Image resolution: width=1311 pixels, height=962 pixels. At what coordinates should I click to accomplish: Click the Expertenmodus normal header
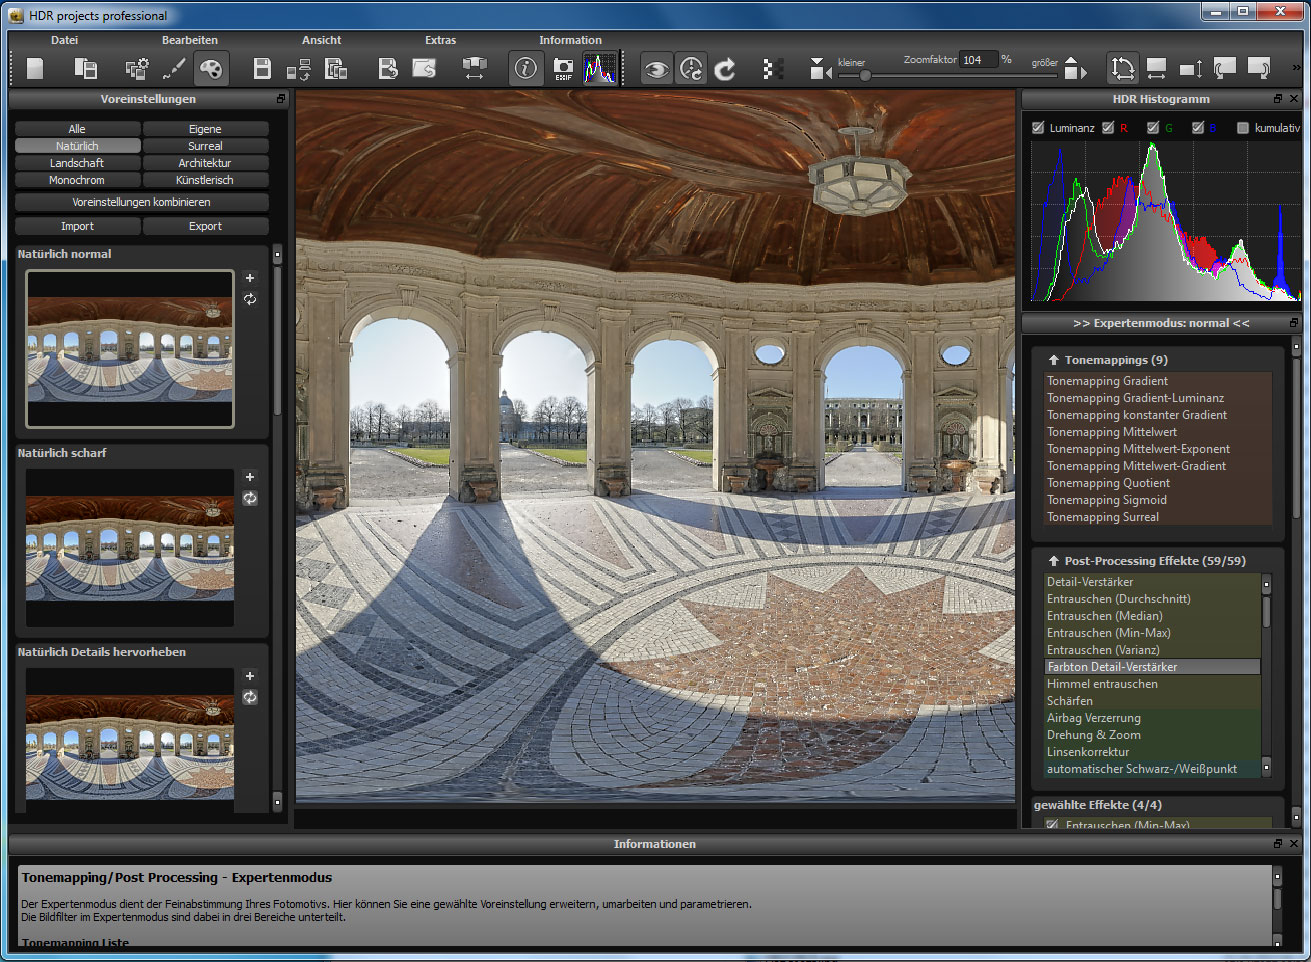[1161, 323]
